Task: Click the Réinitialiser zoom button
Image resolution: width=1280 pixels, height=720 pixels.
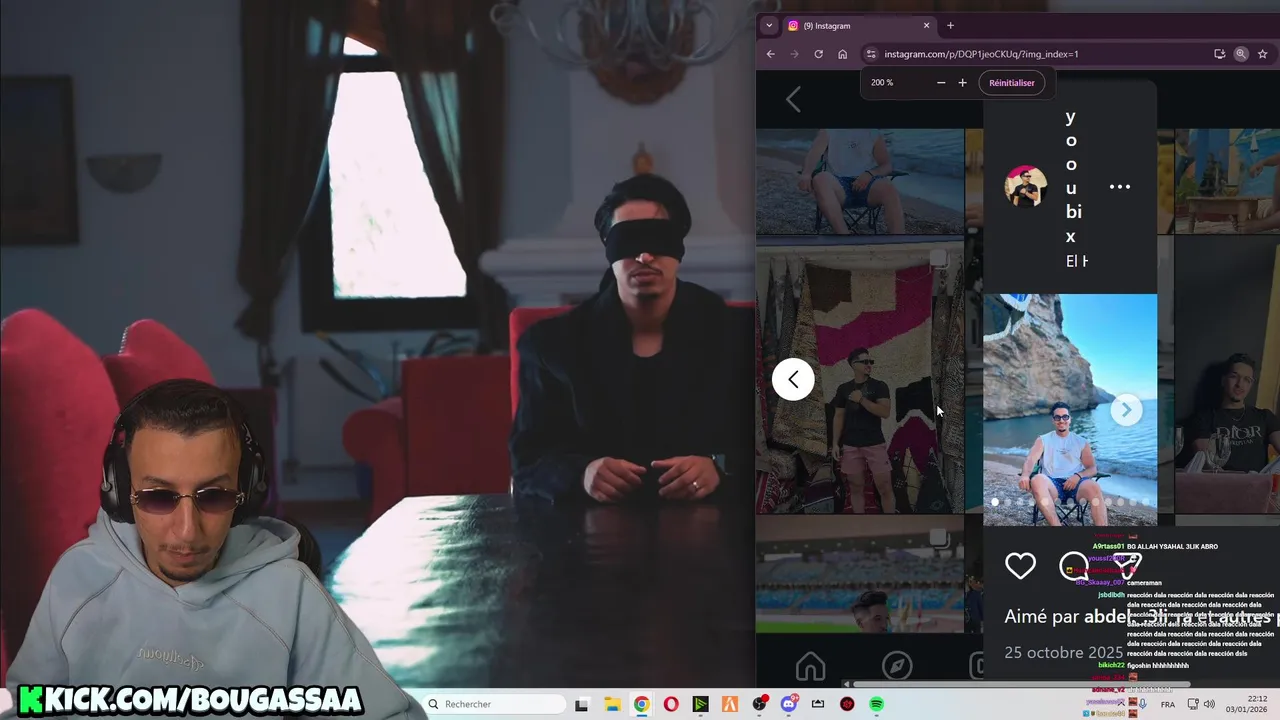Action: click(x=1012, y=83)
